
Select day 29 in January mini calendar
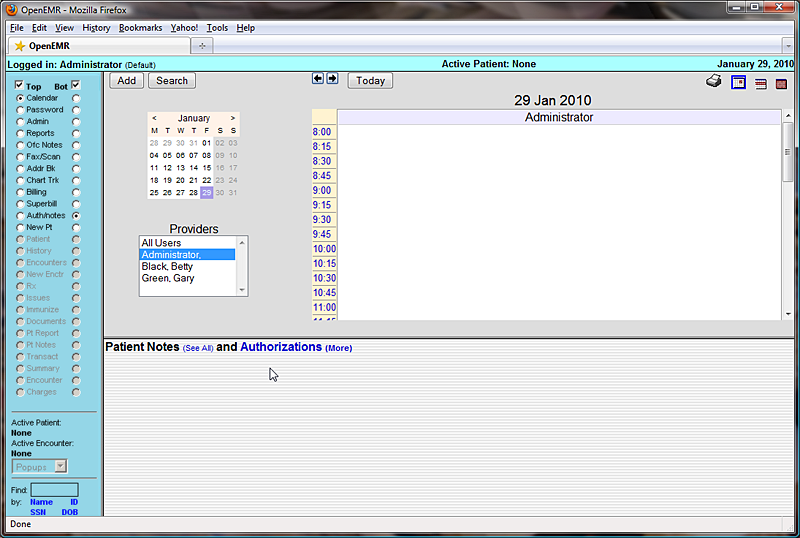coord(207,192)
